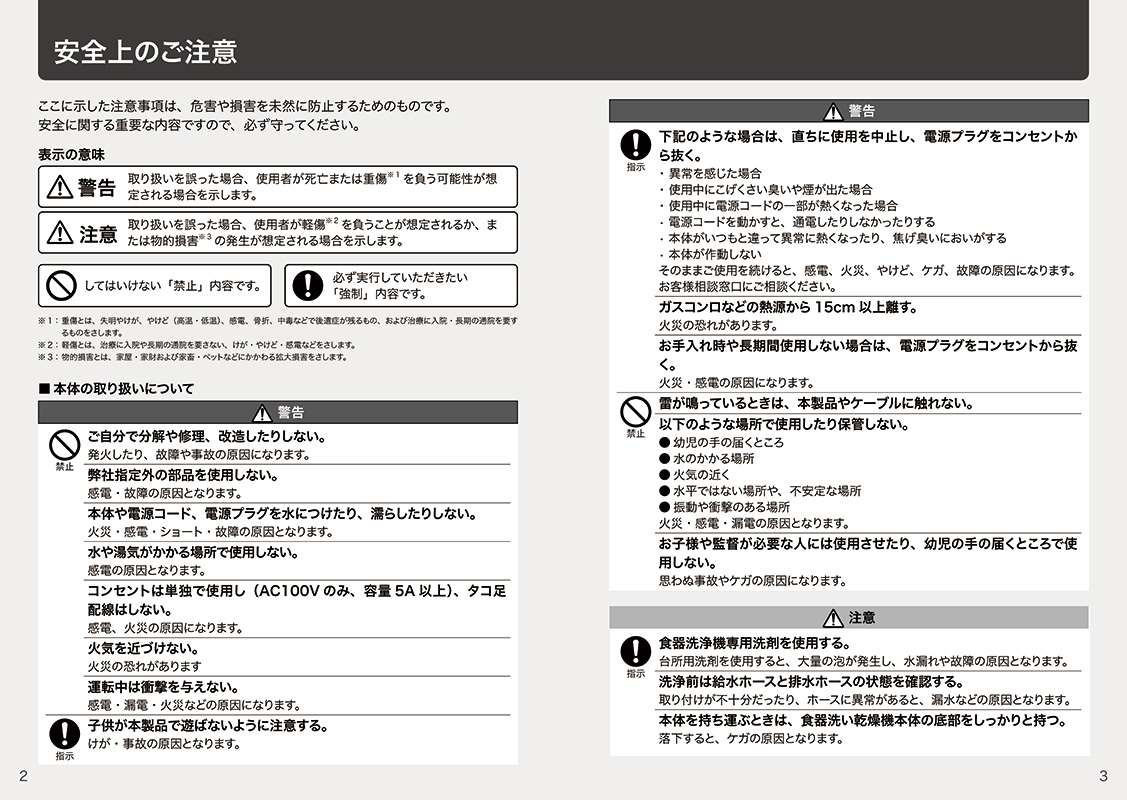This screenshot has height=800, width=1127.
Task: Click the text コンセントは単独で使用し
Action: [167, 591]
